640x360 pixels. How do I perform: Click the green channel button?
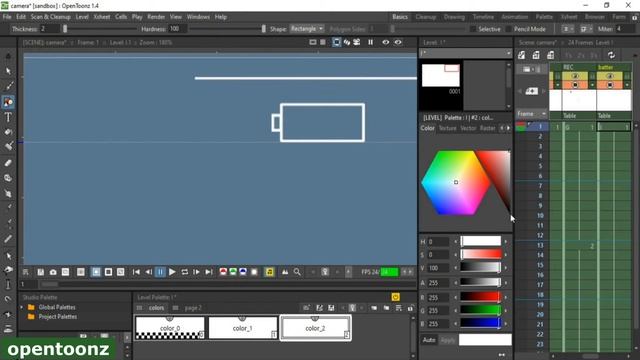(x=233, y=272)
